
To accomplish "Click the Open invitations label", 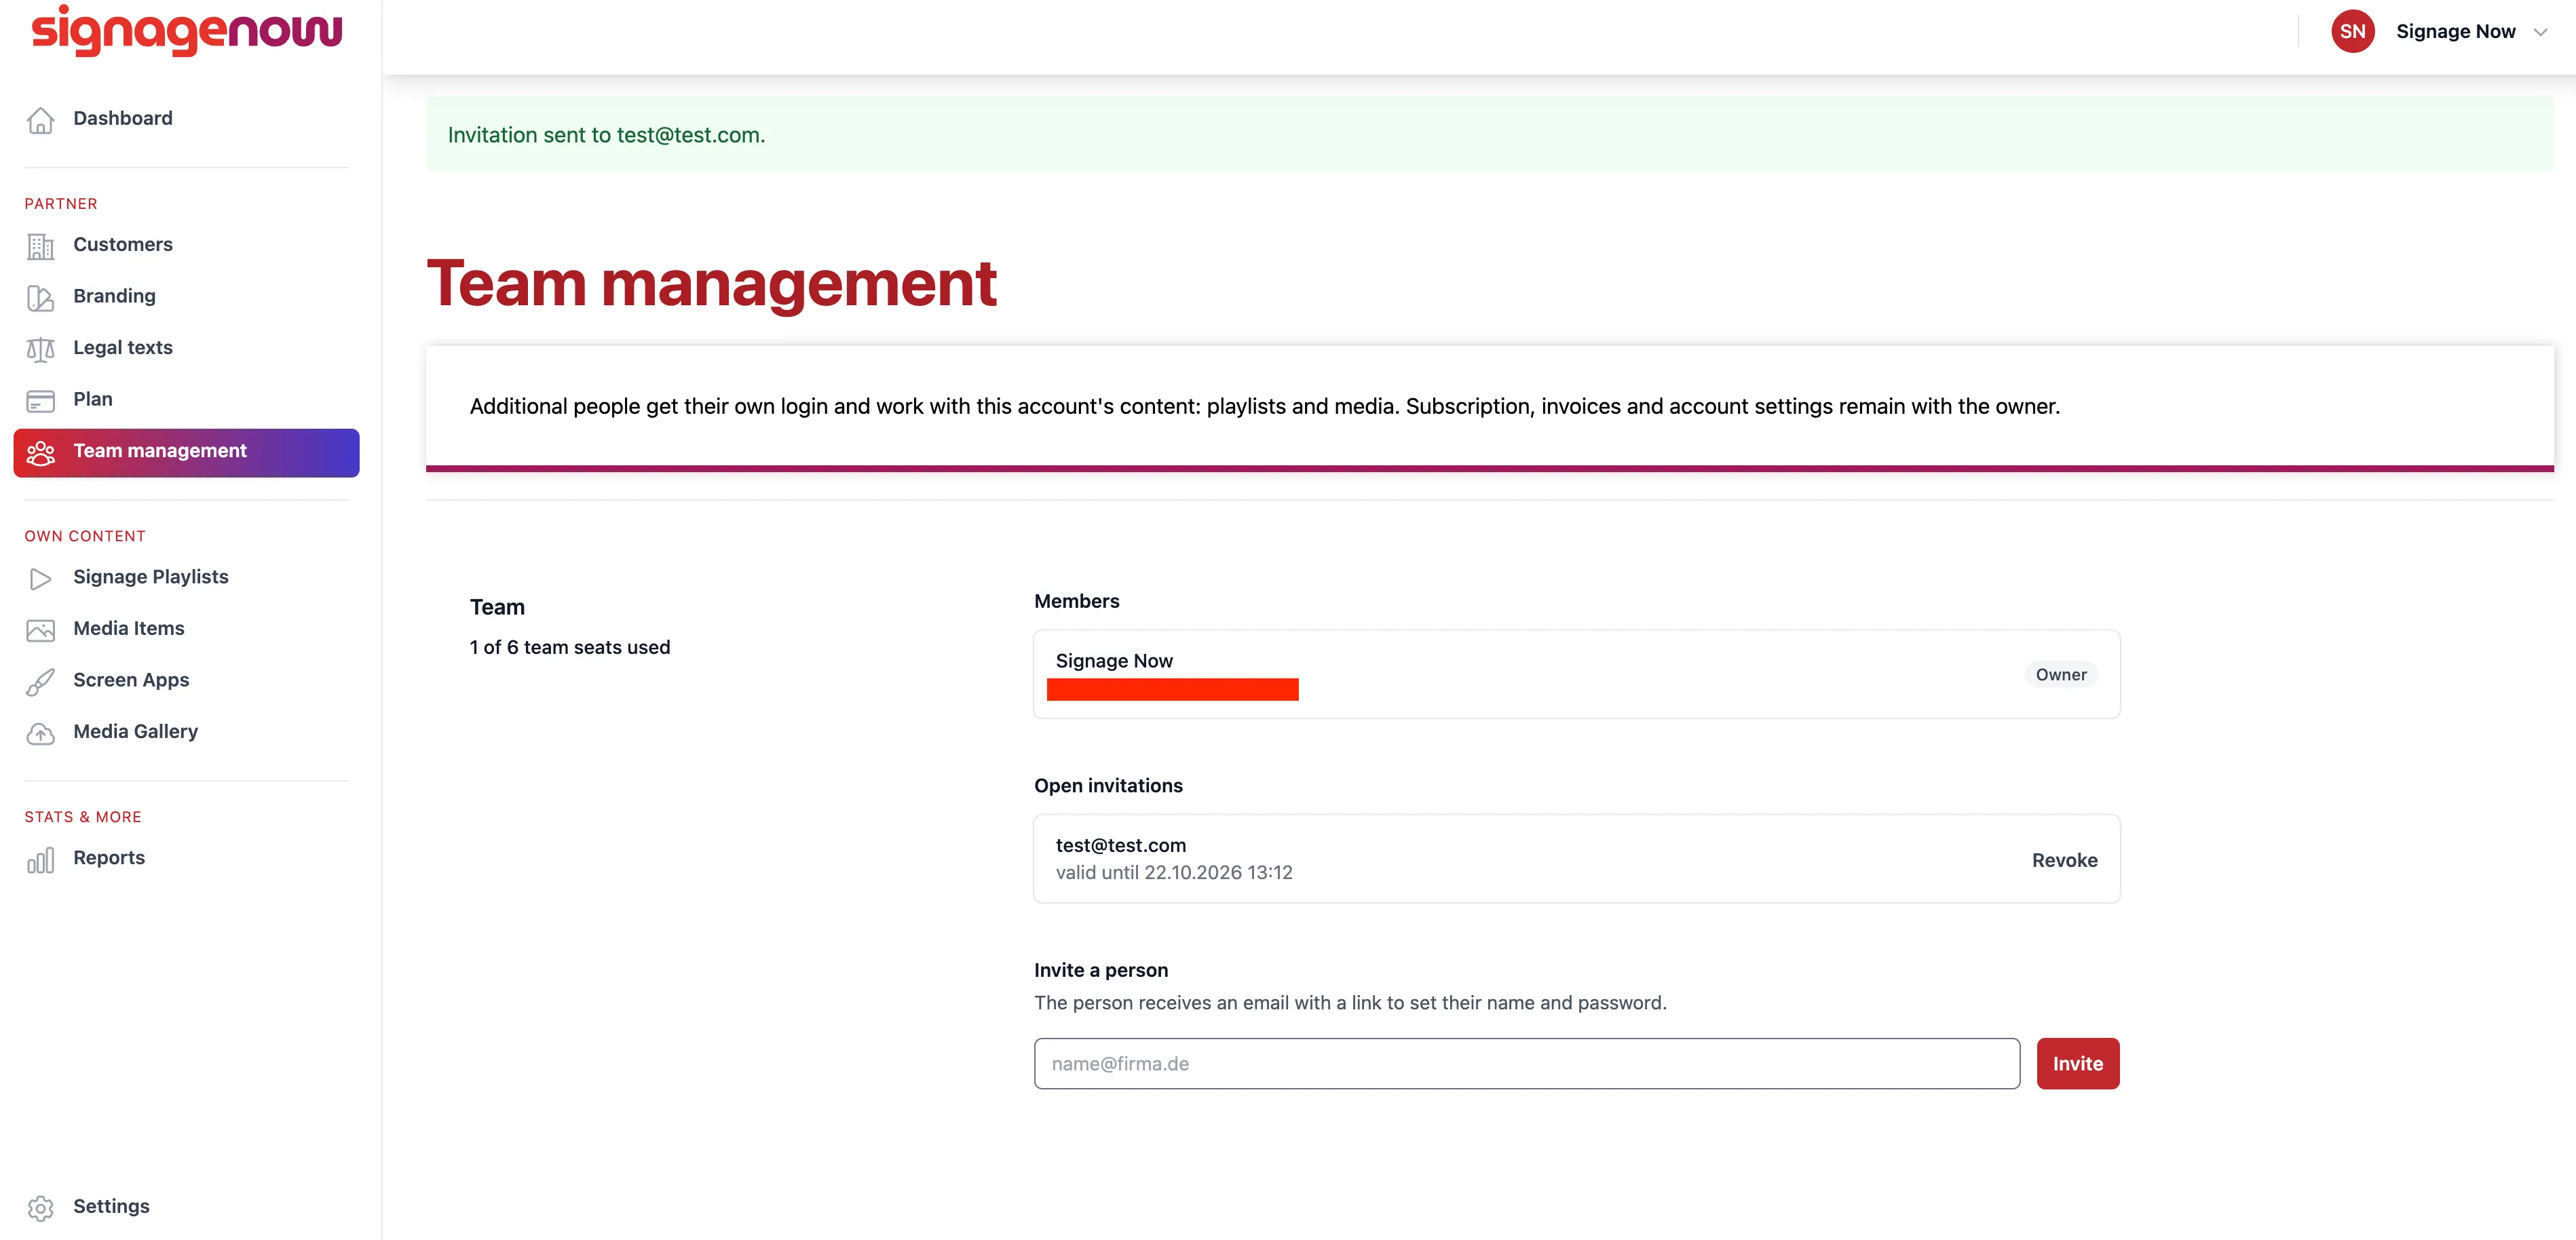I will coord(1107,786).
